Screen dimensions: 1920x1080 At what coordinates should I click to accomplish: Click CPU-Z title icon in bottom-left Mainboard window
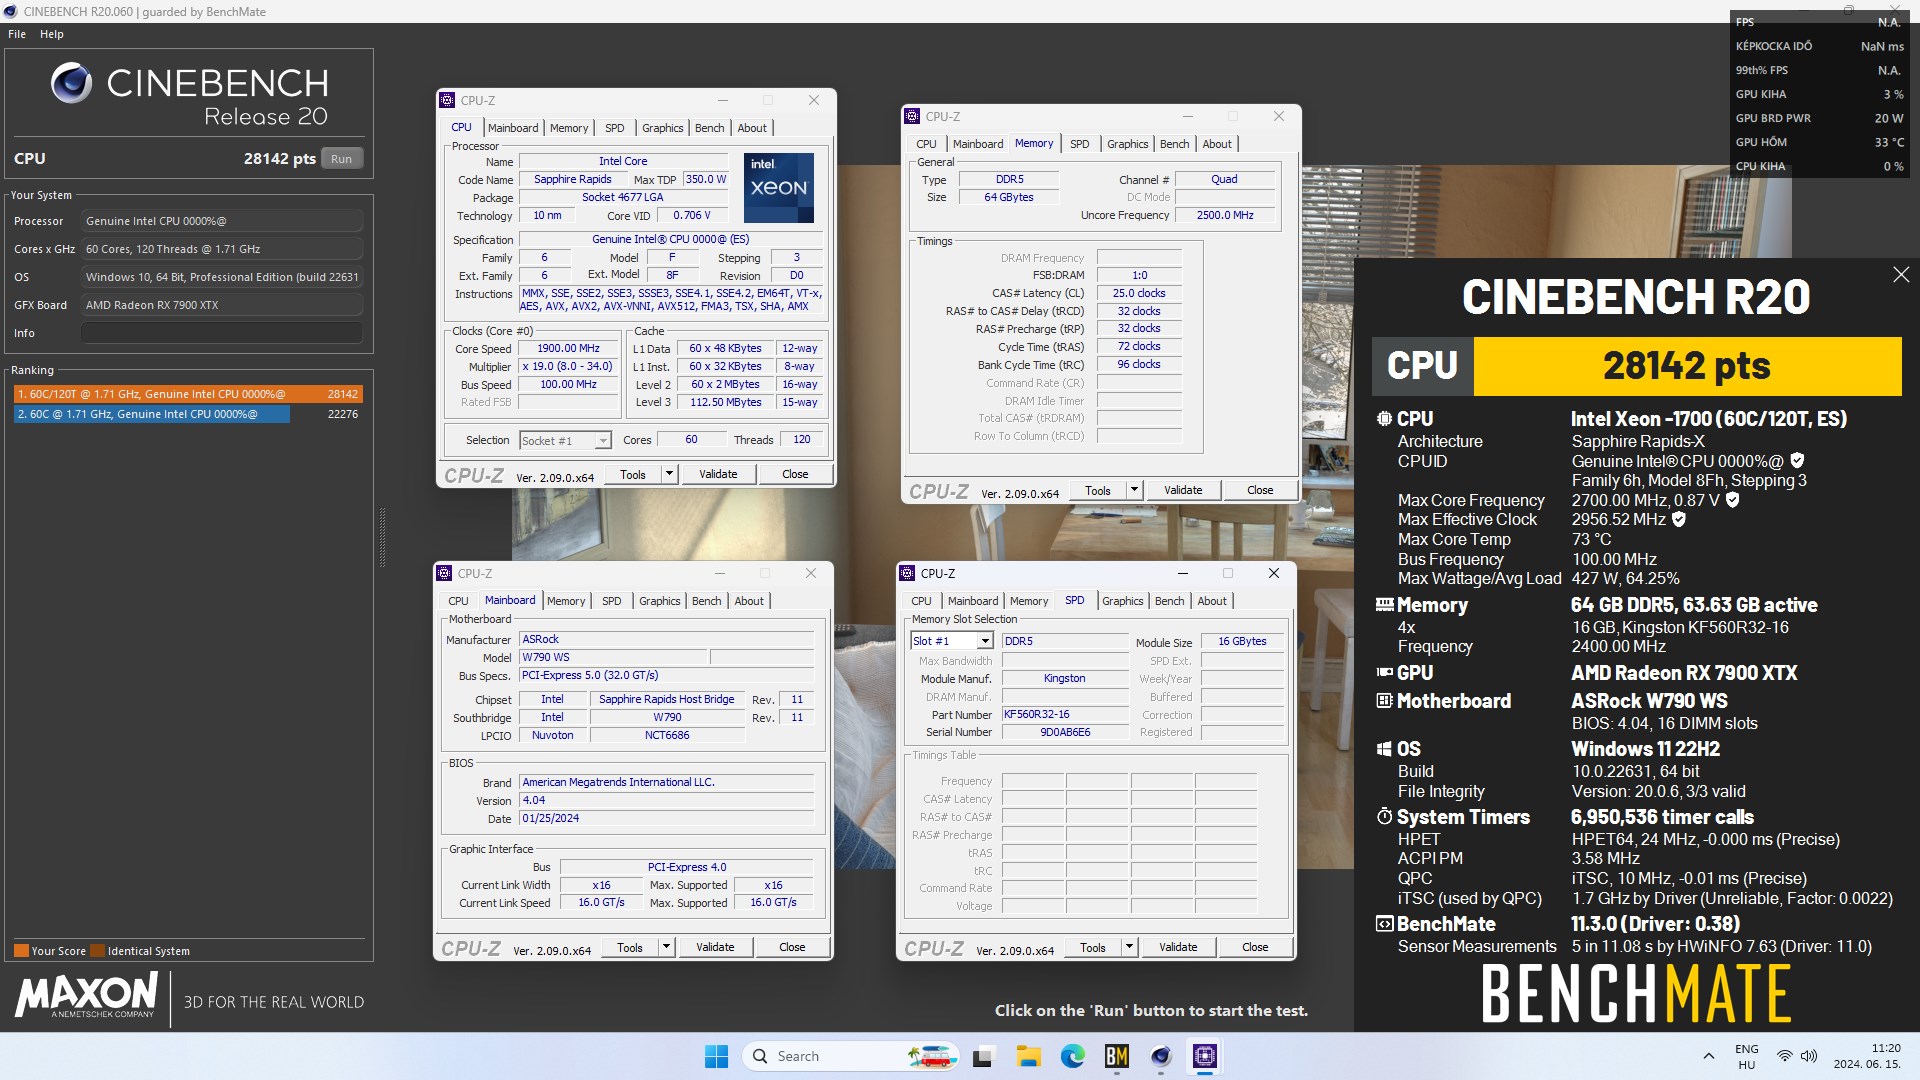tap(444, 574)
